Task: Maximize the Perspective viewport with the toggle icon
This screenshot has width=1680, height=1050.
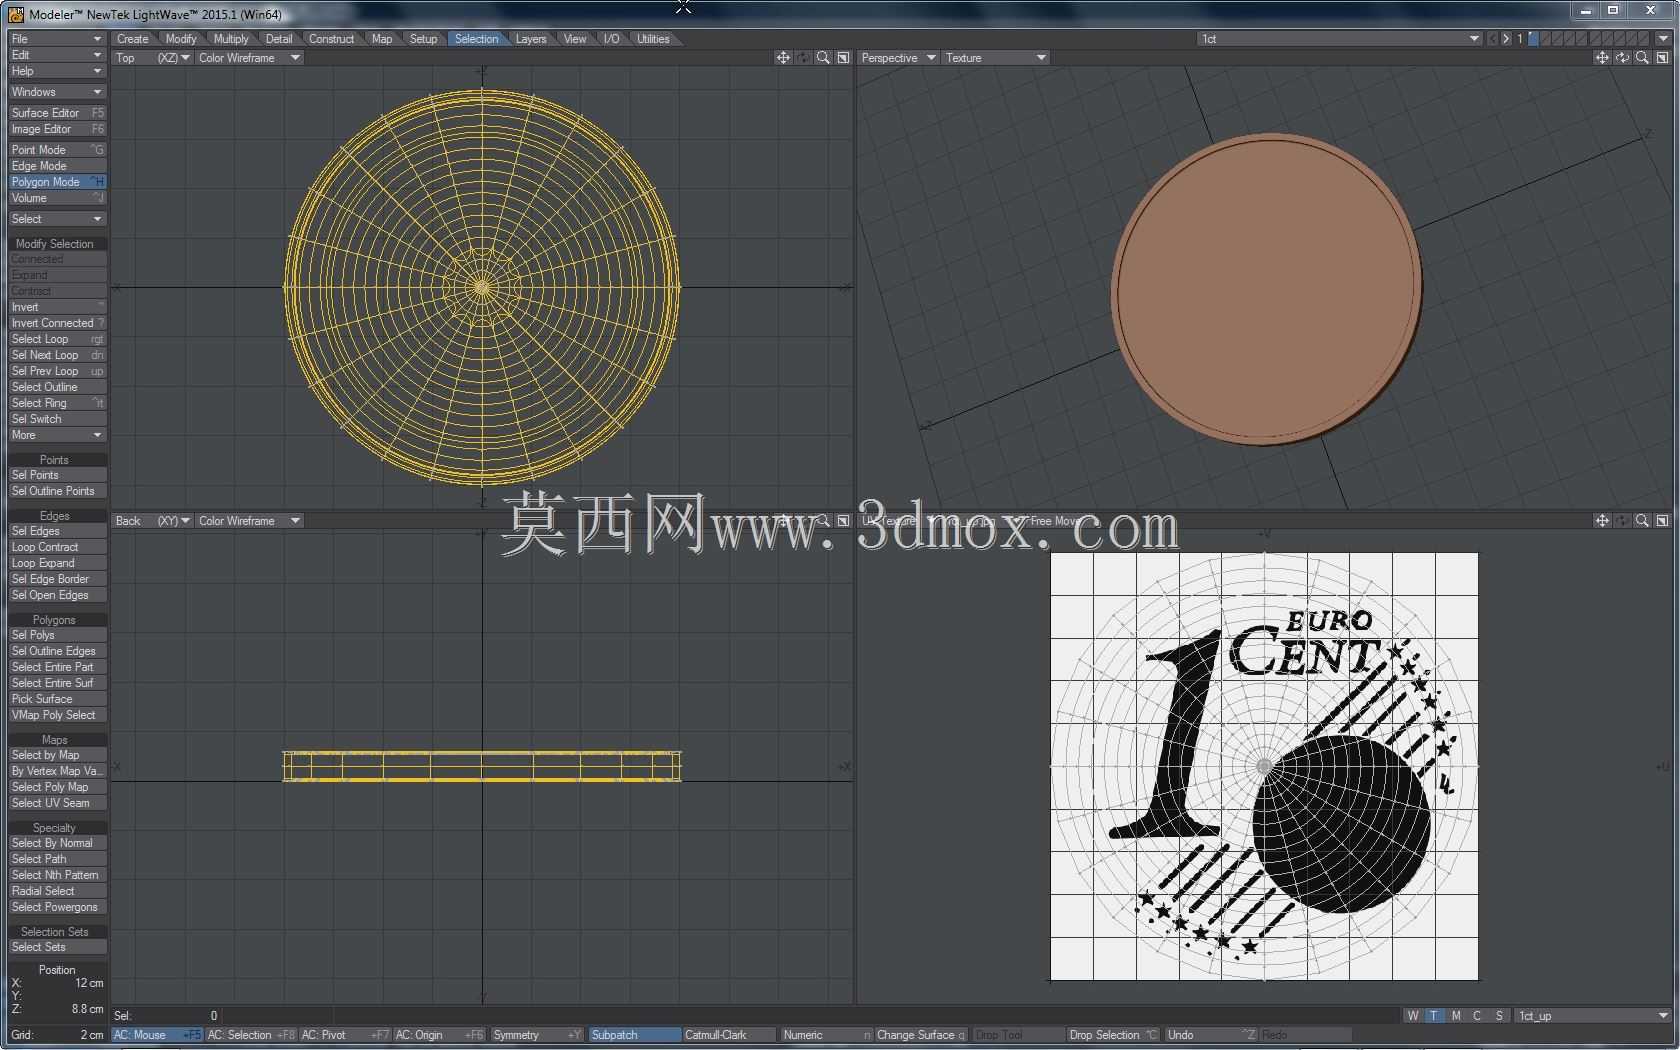Action: 1662,58
